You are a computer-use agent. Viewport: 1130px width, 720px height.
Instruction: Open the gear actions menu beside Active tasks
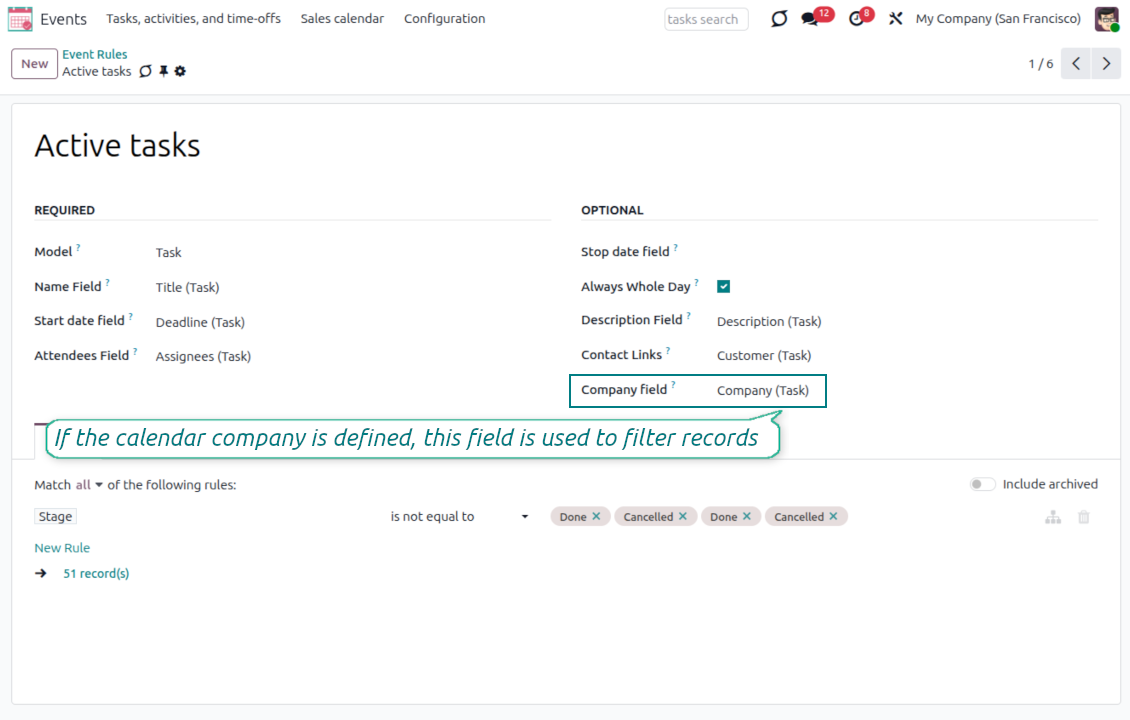pyautogui.click(x=180, y=72)
